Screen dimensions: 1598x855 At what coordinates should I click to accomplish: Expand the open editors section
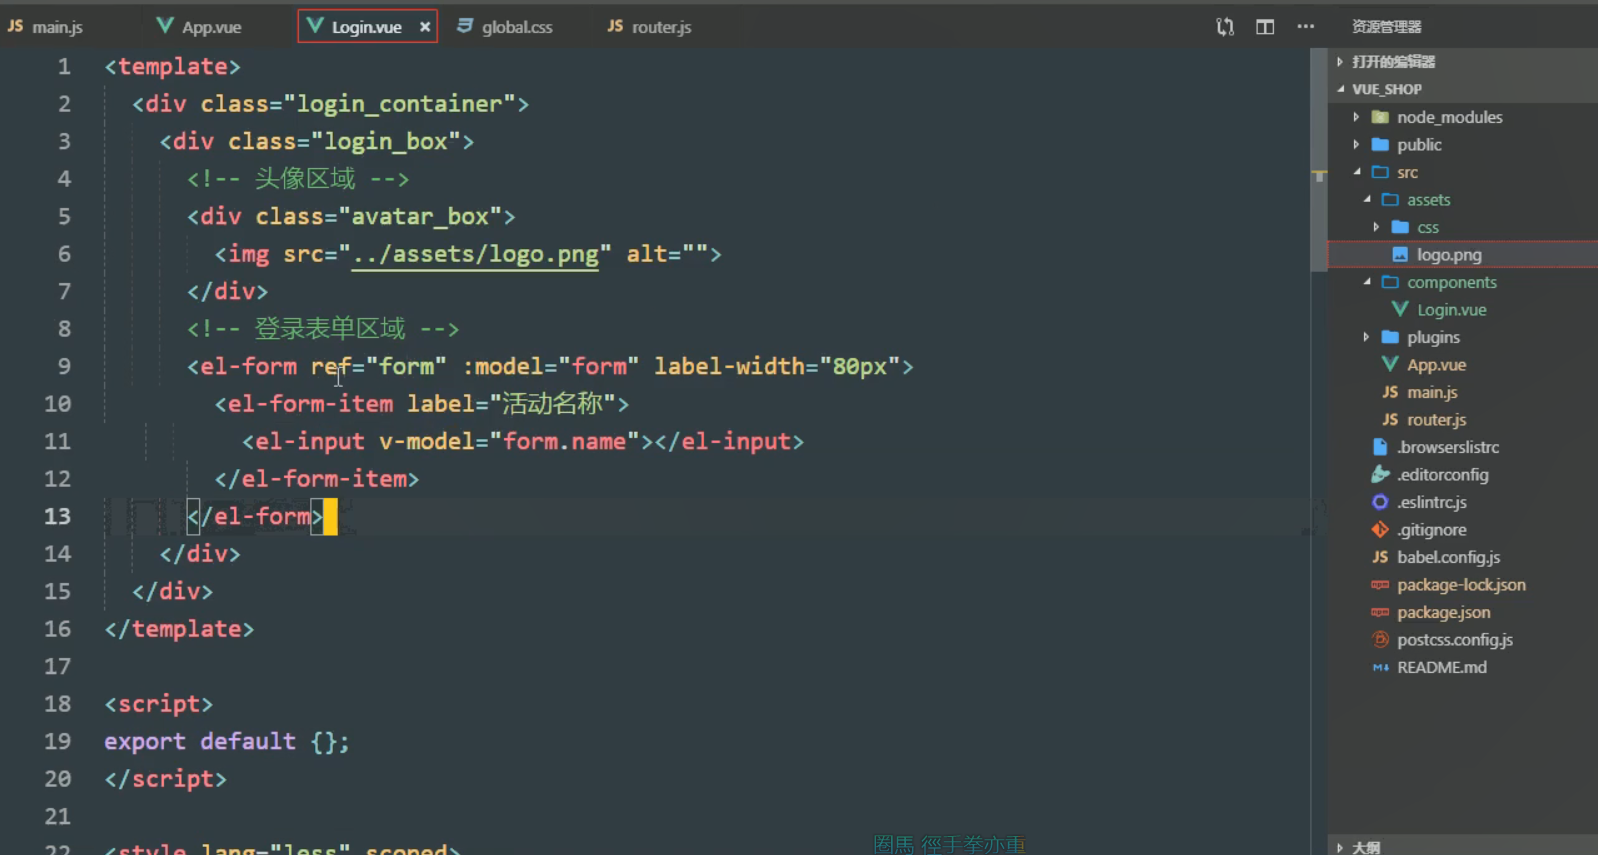coord(1340,62)
